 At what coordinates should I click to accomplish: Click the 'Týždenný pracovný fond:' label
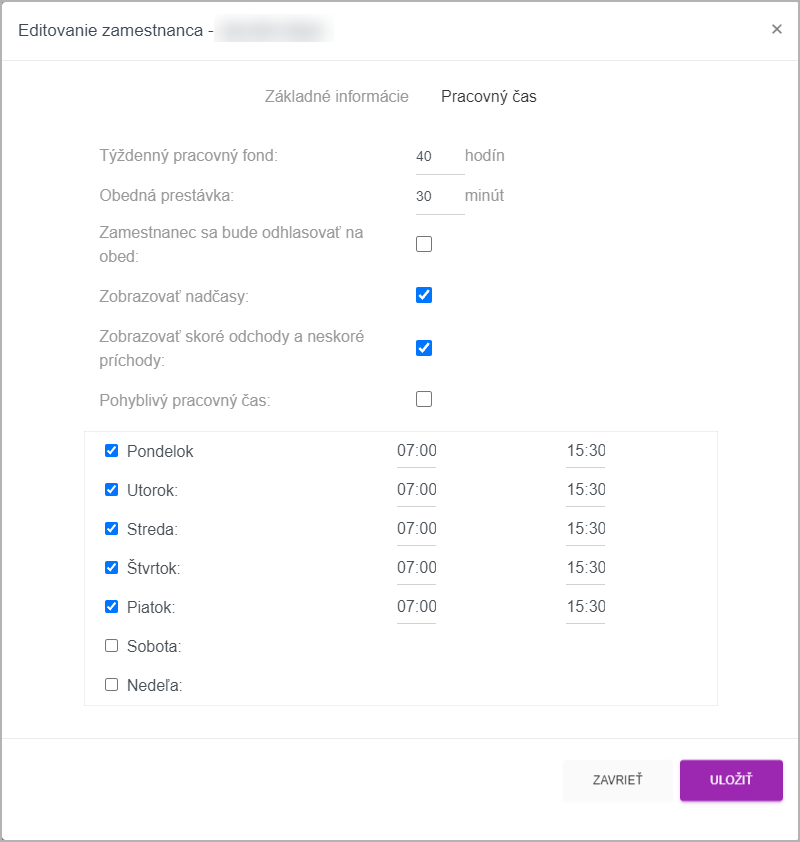point(188,156)
